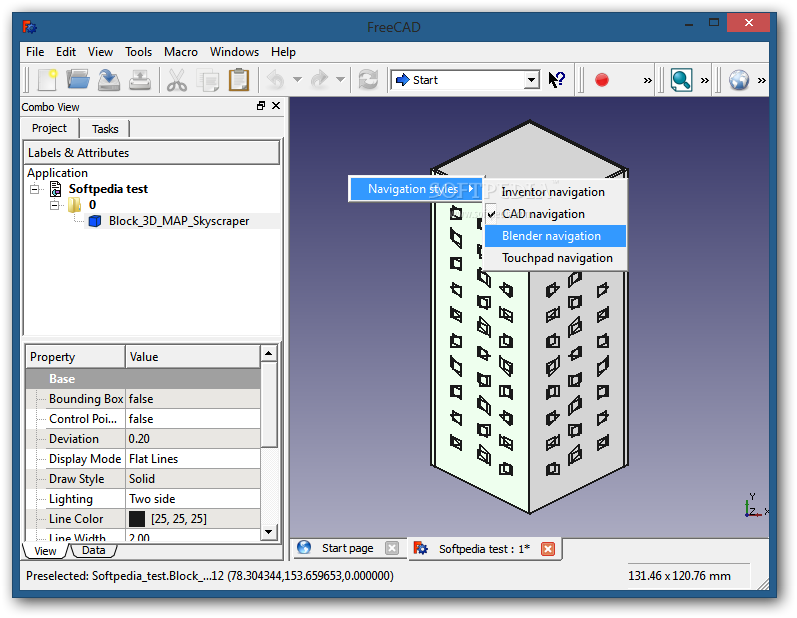797x618 pixels.
Task: Click the Softpedia test document icon
Action: (56, 189)
